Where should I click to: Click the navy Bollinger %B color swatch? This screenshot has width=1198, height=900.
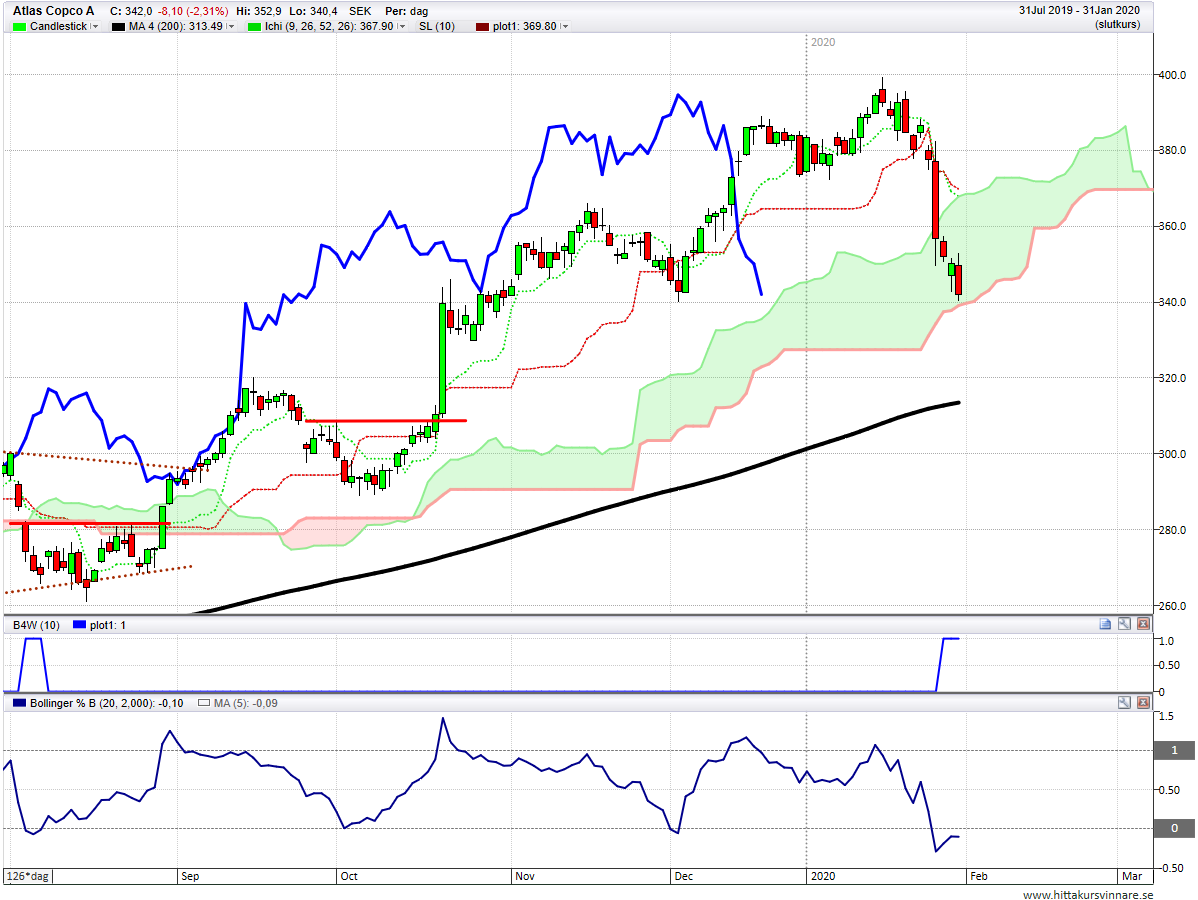[20, 703]
